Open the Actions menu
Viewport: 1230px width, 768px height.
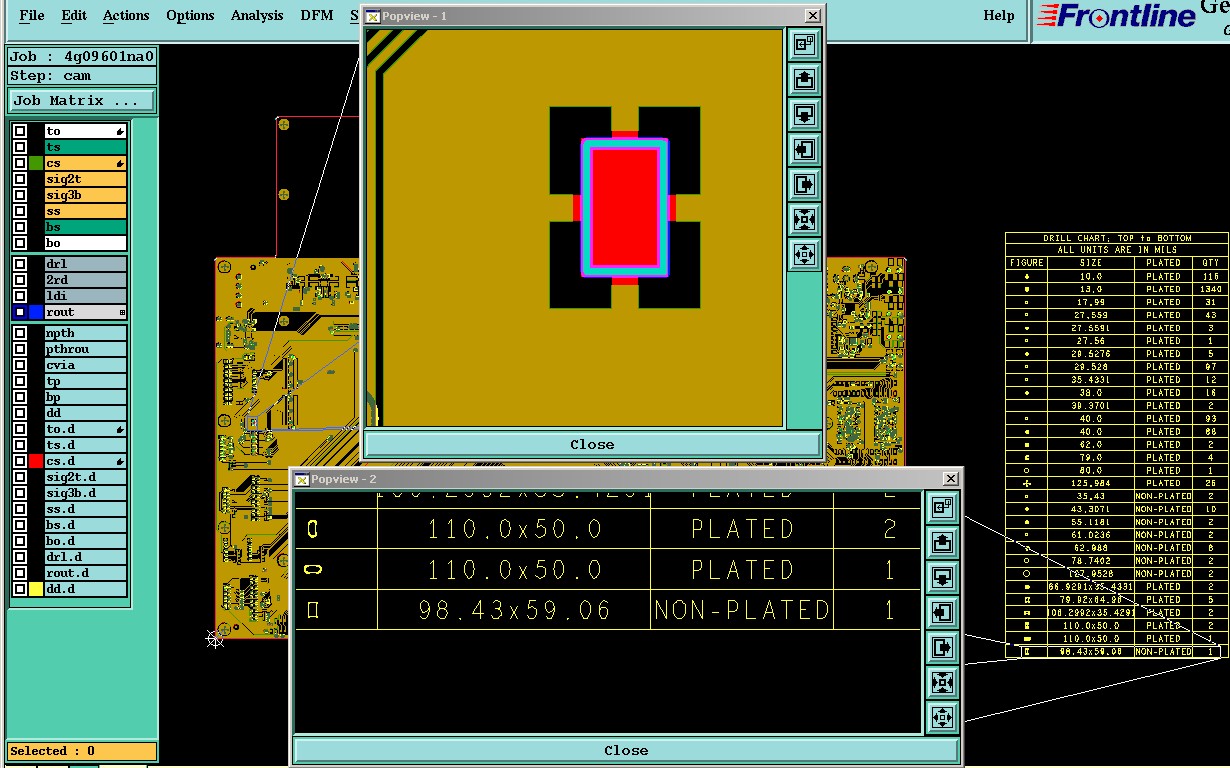coord(126,15)
